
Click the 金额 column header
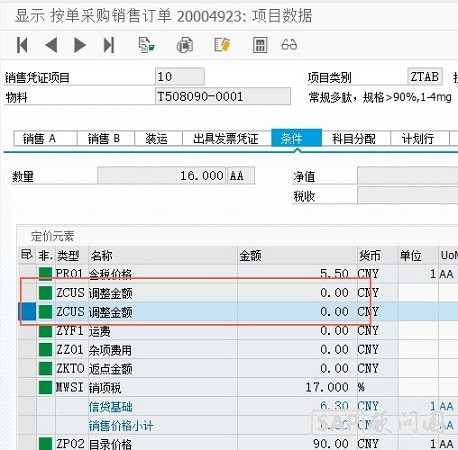[x=297, y=256]
